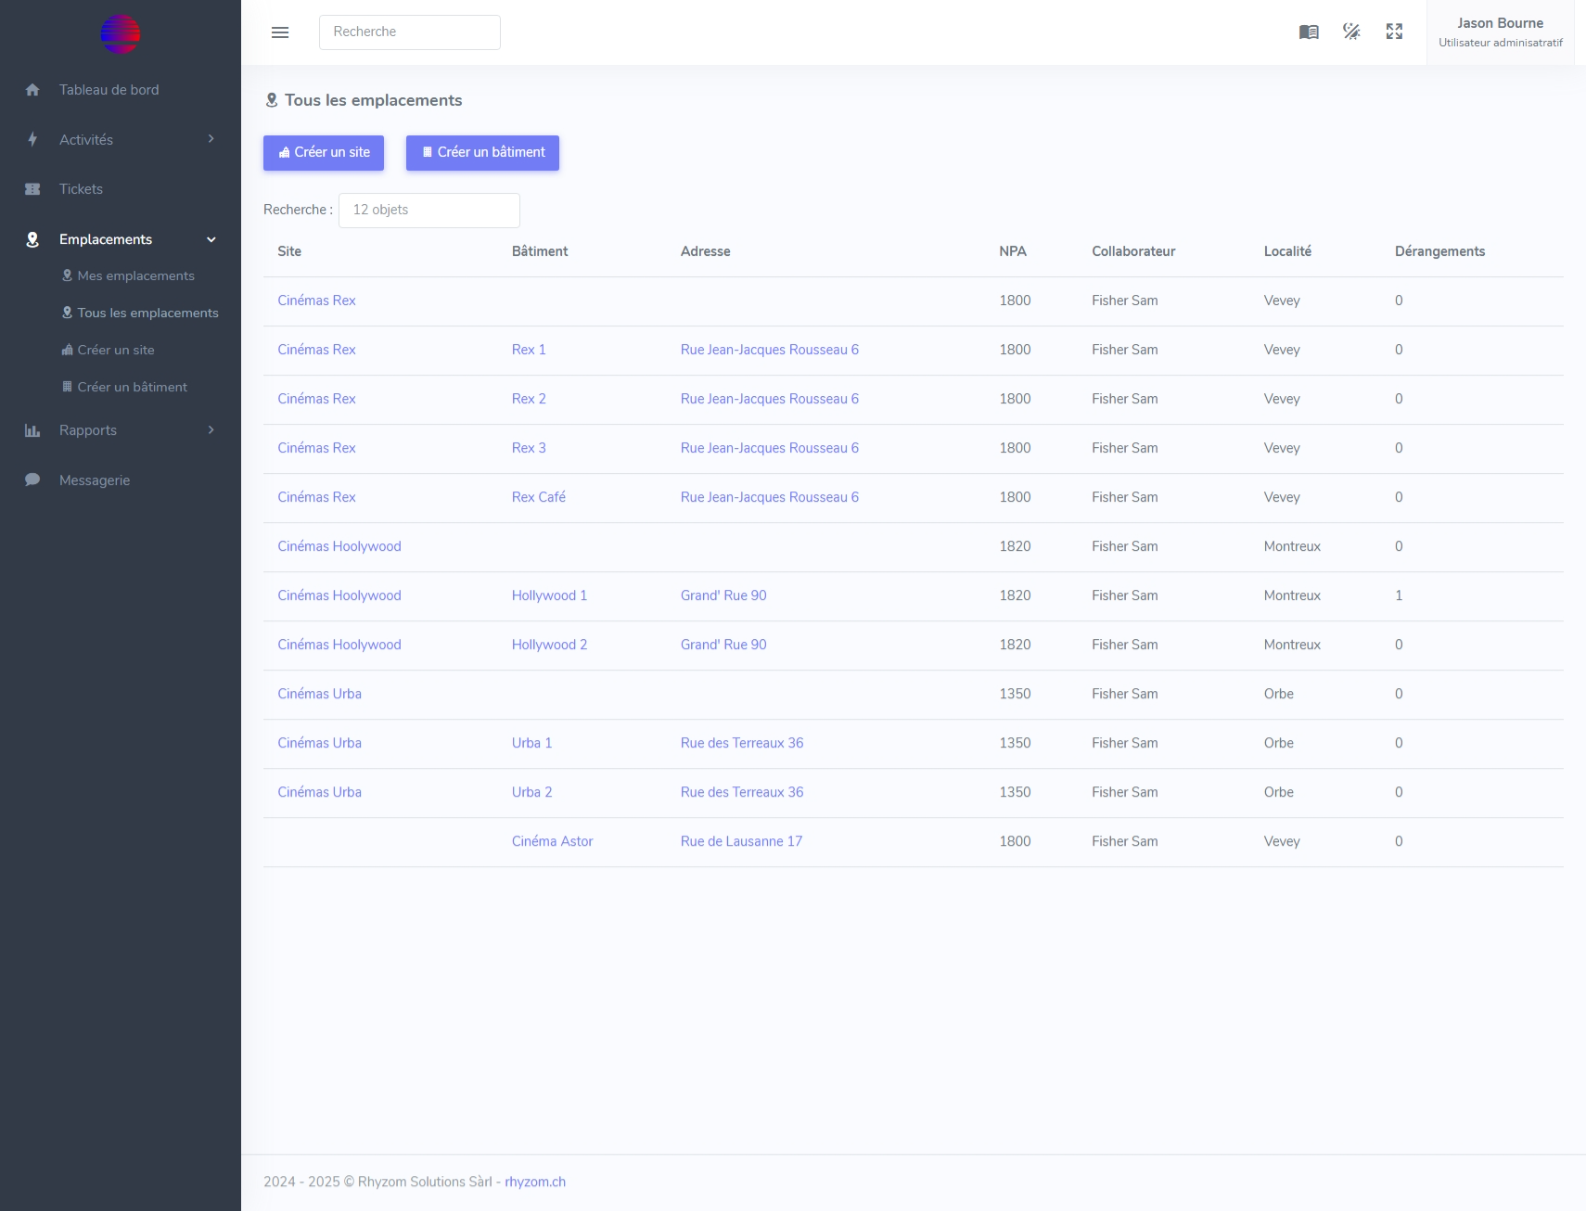Viewport: 1586px width, 1211px height.
Task: Select Créer un bâtiment in the sidebar
Action: pos(131,387)
